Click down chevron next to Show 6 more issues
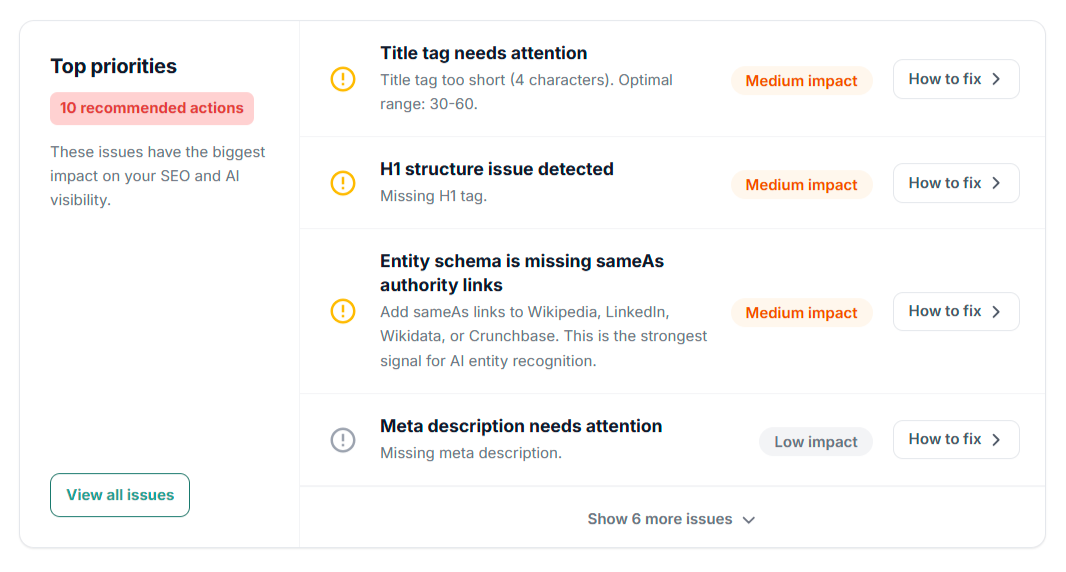1066x572 pixels. pos(749,520)
